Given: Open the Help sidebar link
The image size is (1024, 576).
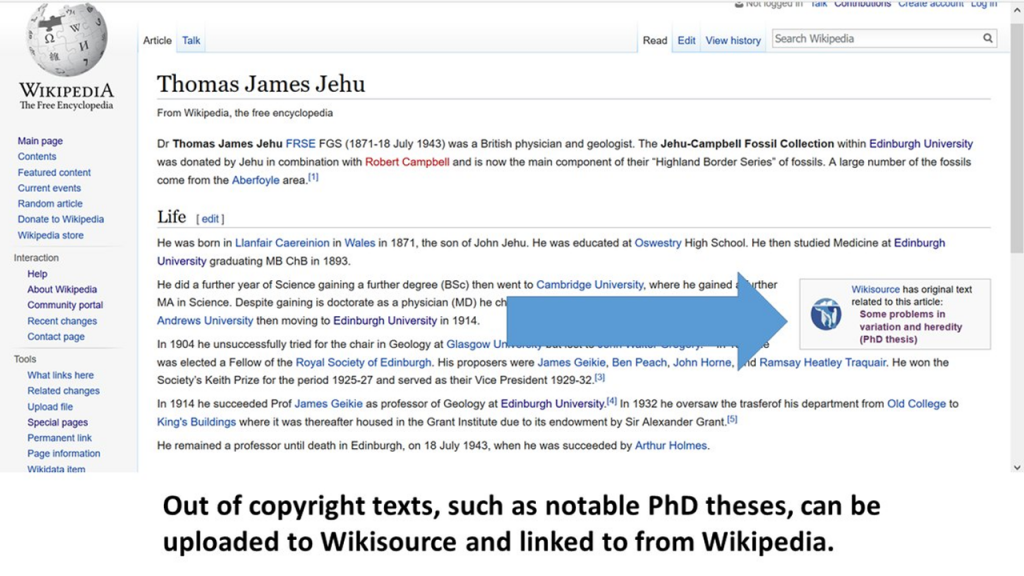Looking at the screenshot, I should 37,274.
